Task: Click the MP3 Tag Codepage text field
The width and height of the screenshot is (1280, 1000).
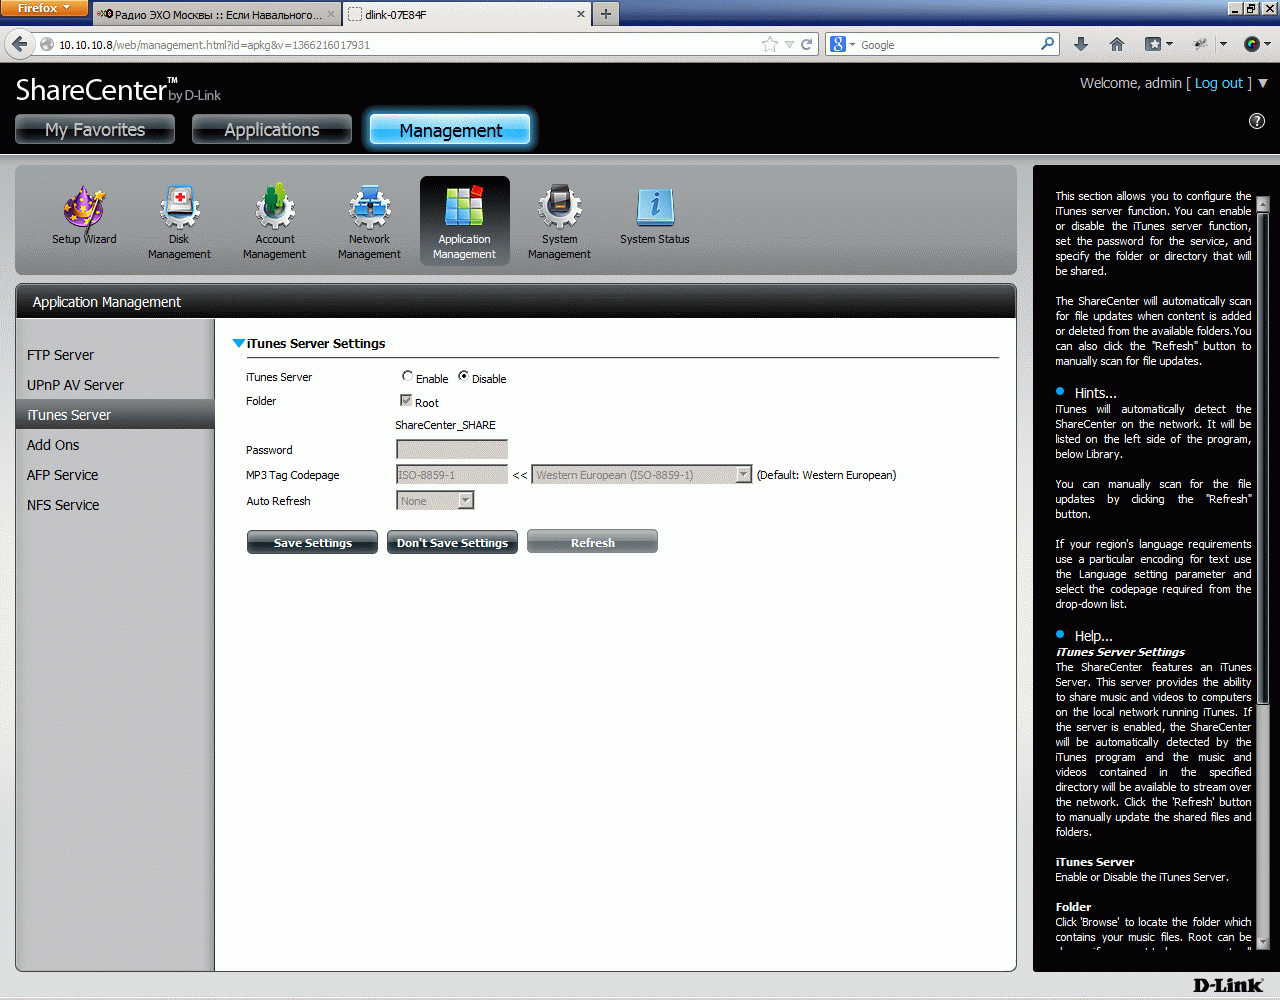Action: coord(452,475)
